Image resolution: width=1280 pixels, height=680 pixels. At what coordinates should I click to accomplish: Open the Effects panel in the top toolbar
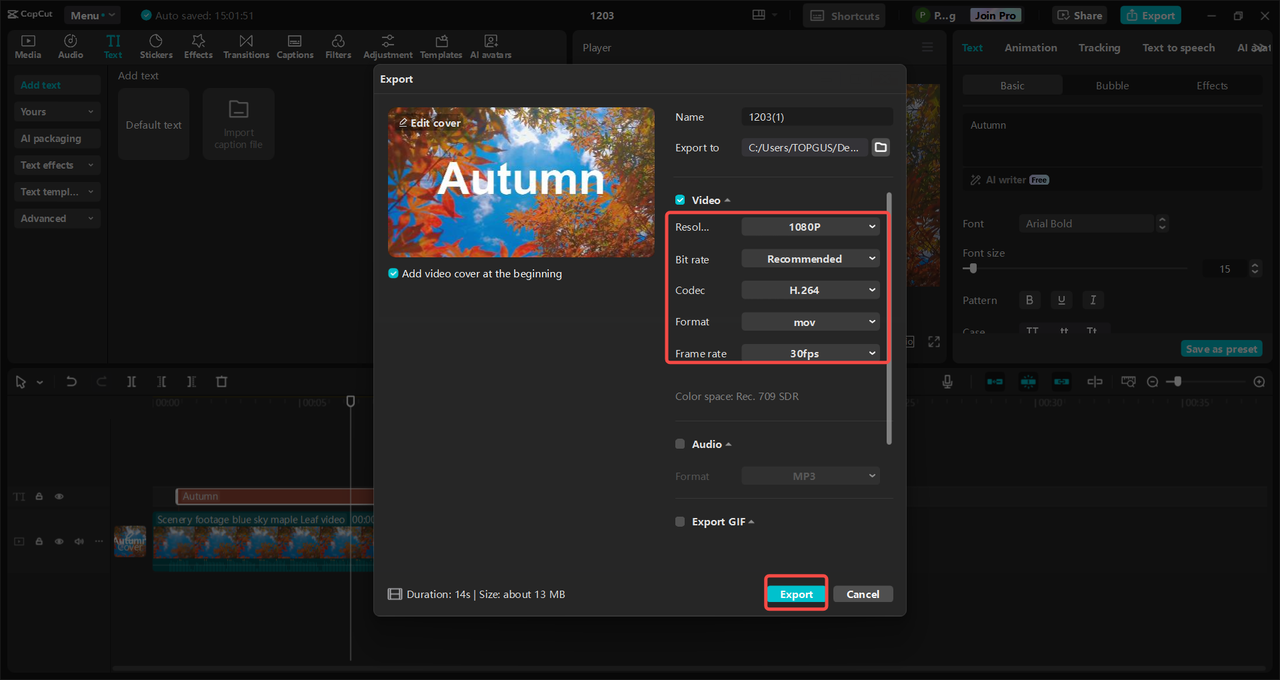tap(198, 46)
